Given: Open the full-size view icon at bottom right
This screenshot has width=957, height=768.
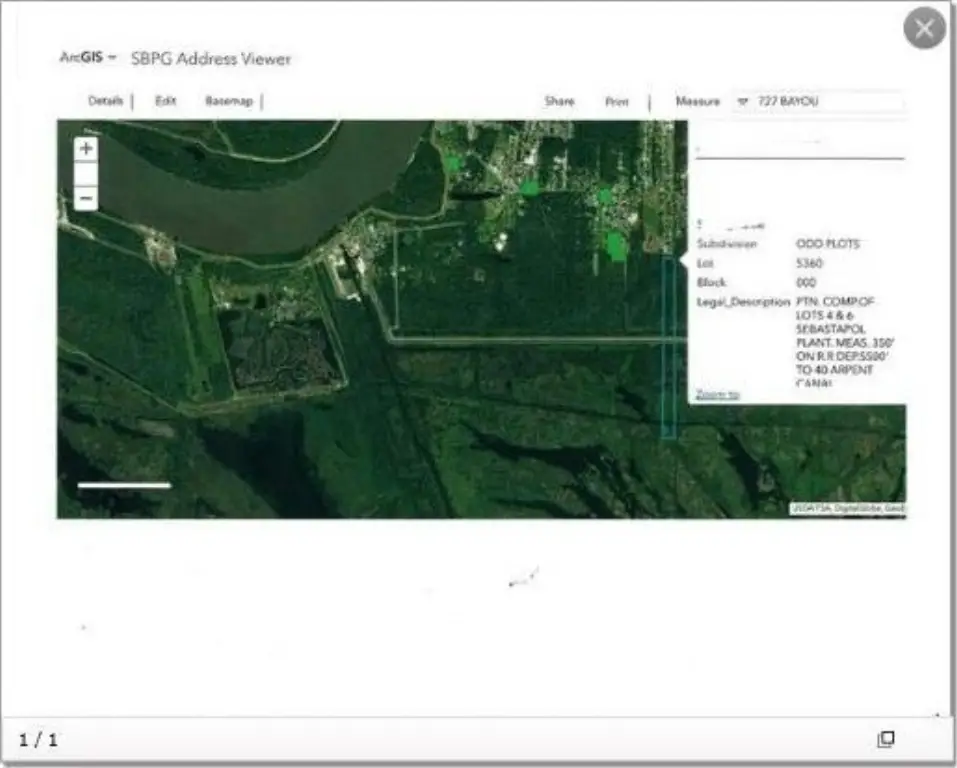Looking at the screenshot, I should (x=885, y=739).
